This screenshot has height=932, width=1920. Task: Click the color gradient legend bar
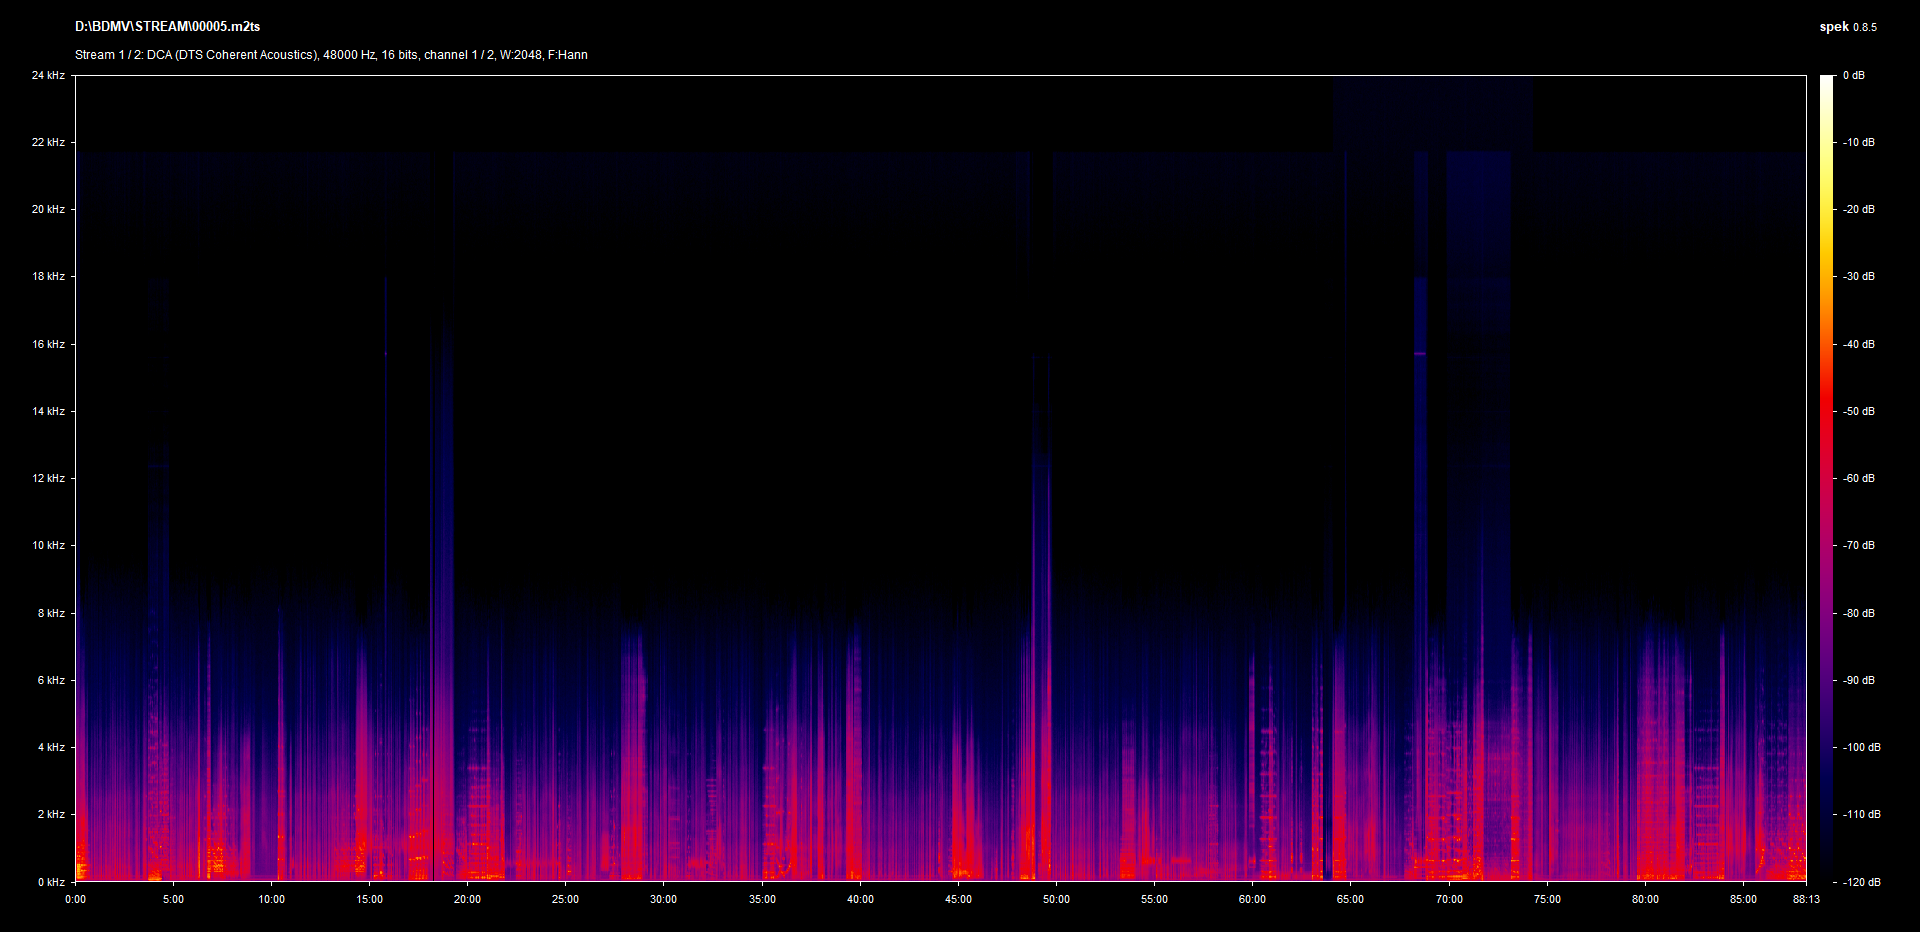point(1826,478)
